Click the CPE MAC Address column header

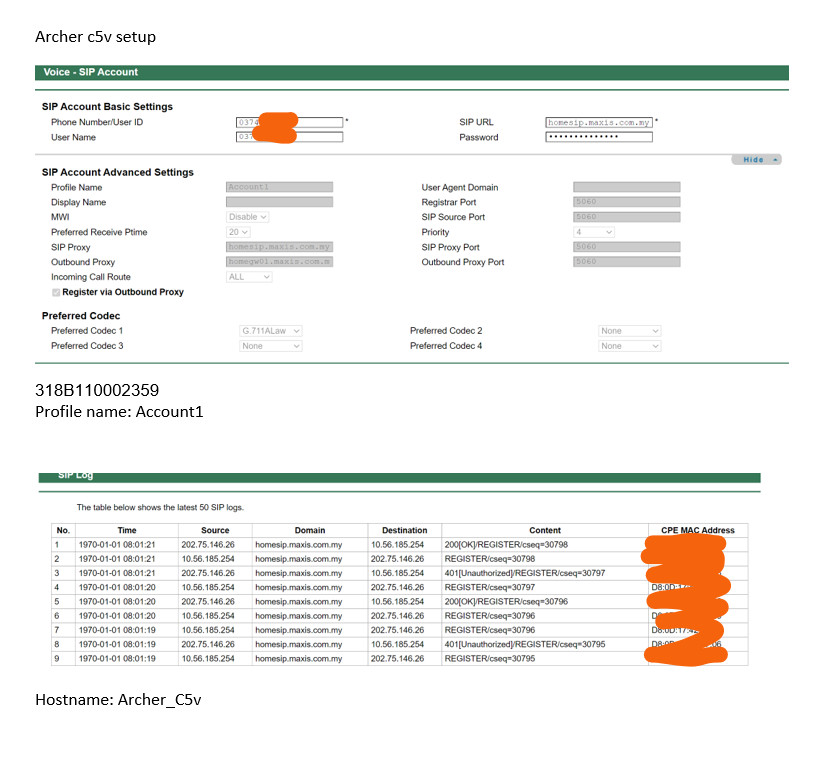click(698, 530)
